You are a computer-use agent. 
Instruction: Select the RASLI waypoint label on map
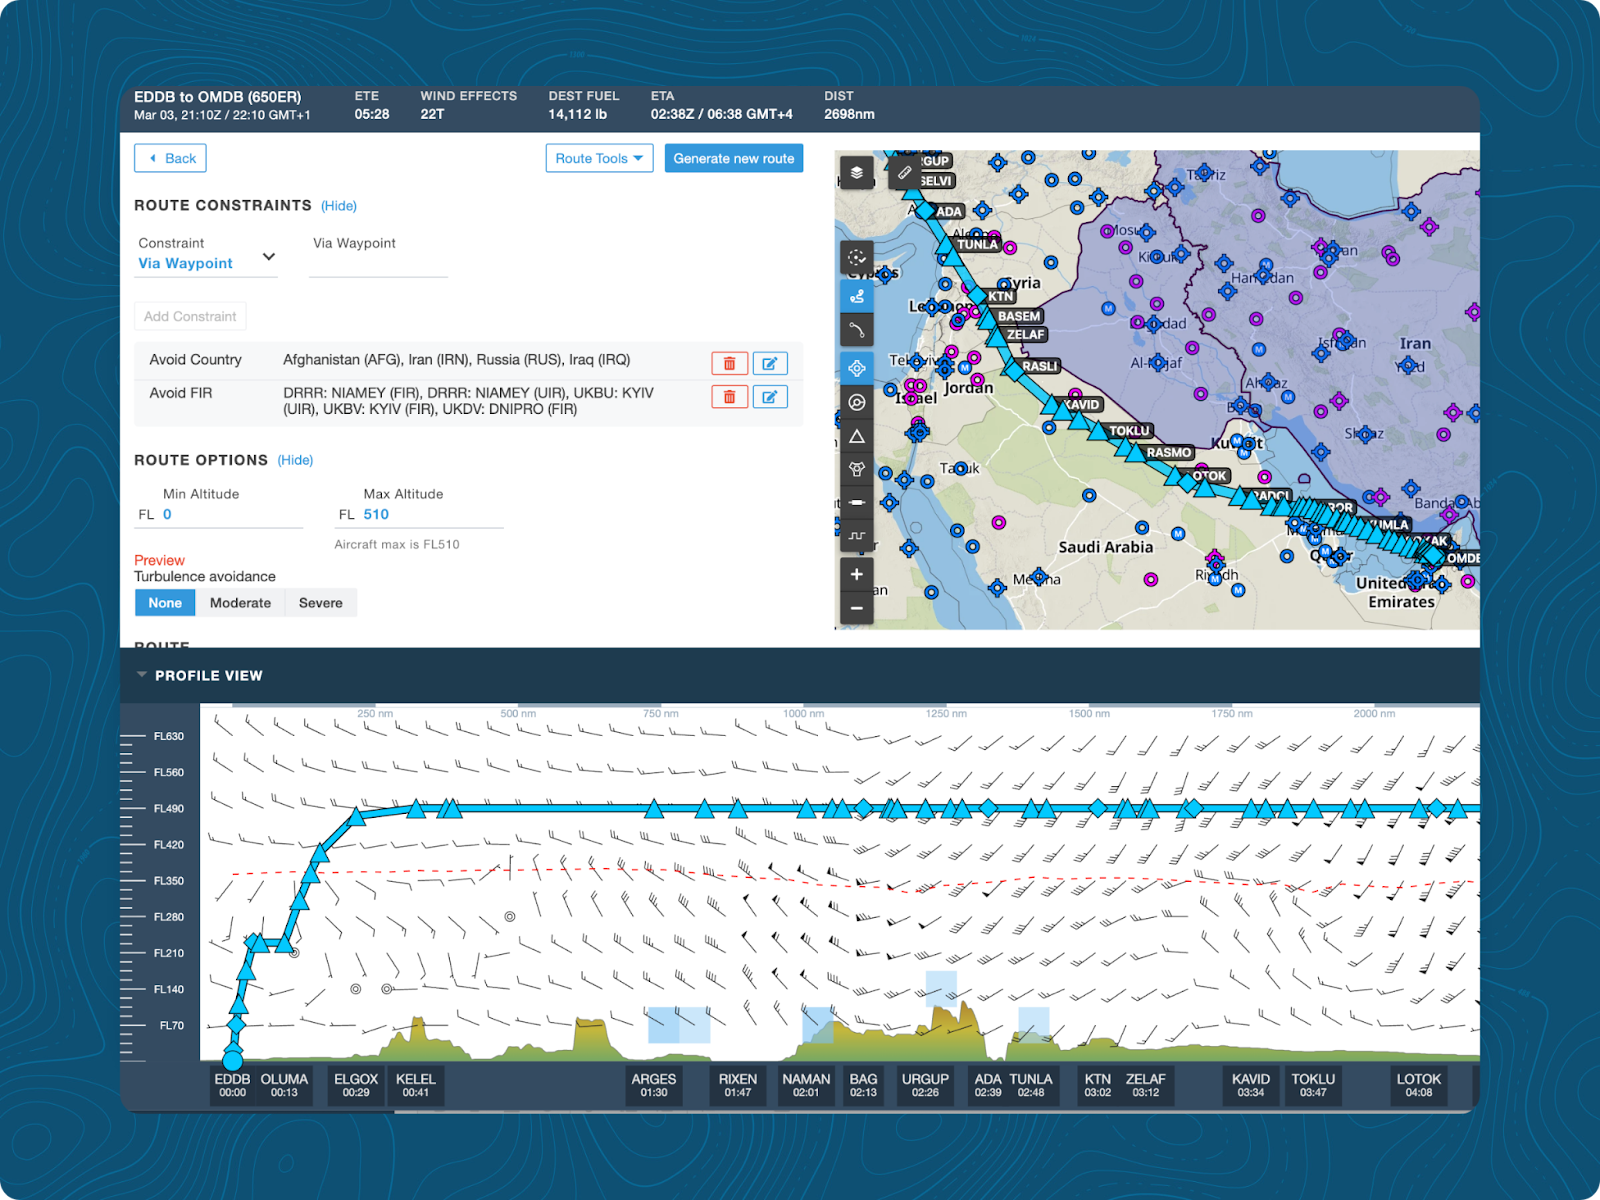(x=1040, y=366)
